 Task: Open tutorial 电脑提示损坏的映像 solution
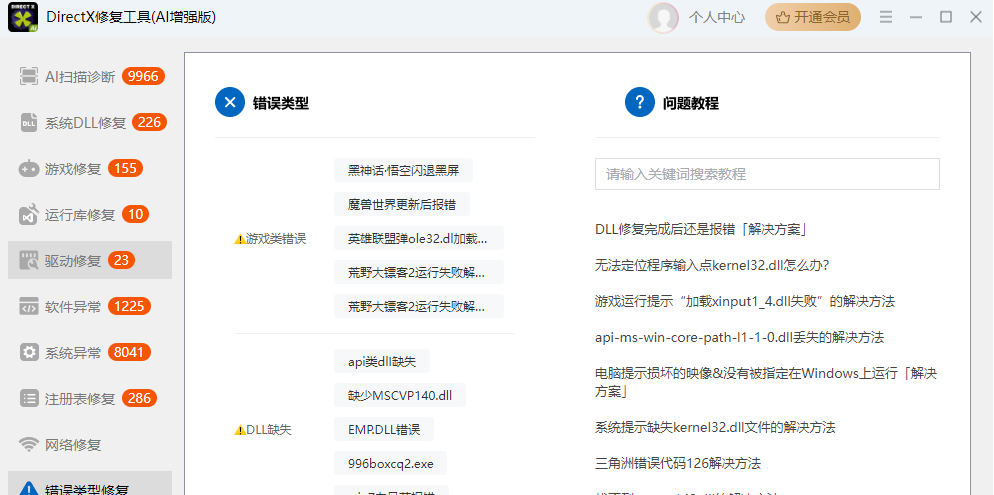766,382
